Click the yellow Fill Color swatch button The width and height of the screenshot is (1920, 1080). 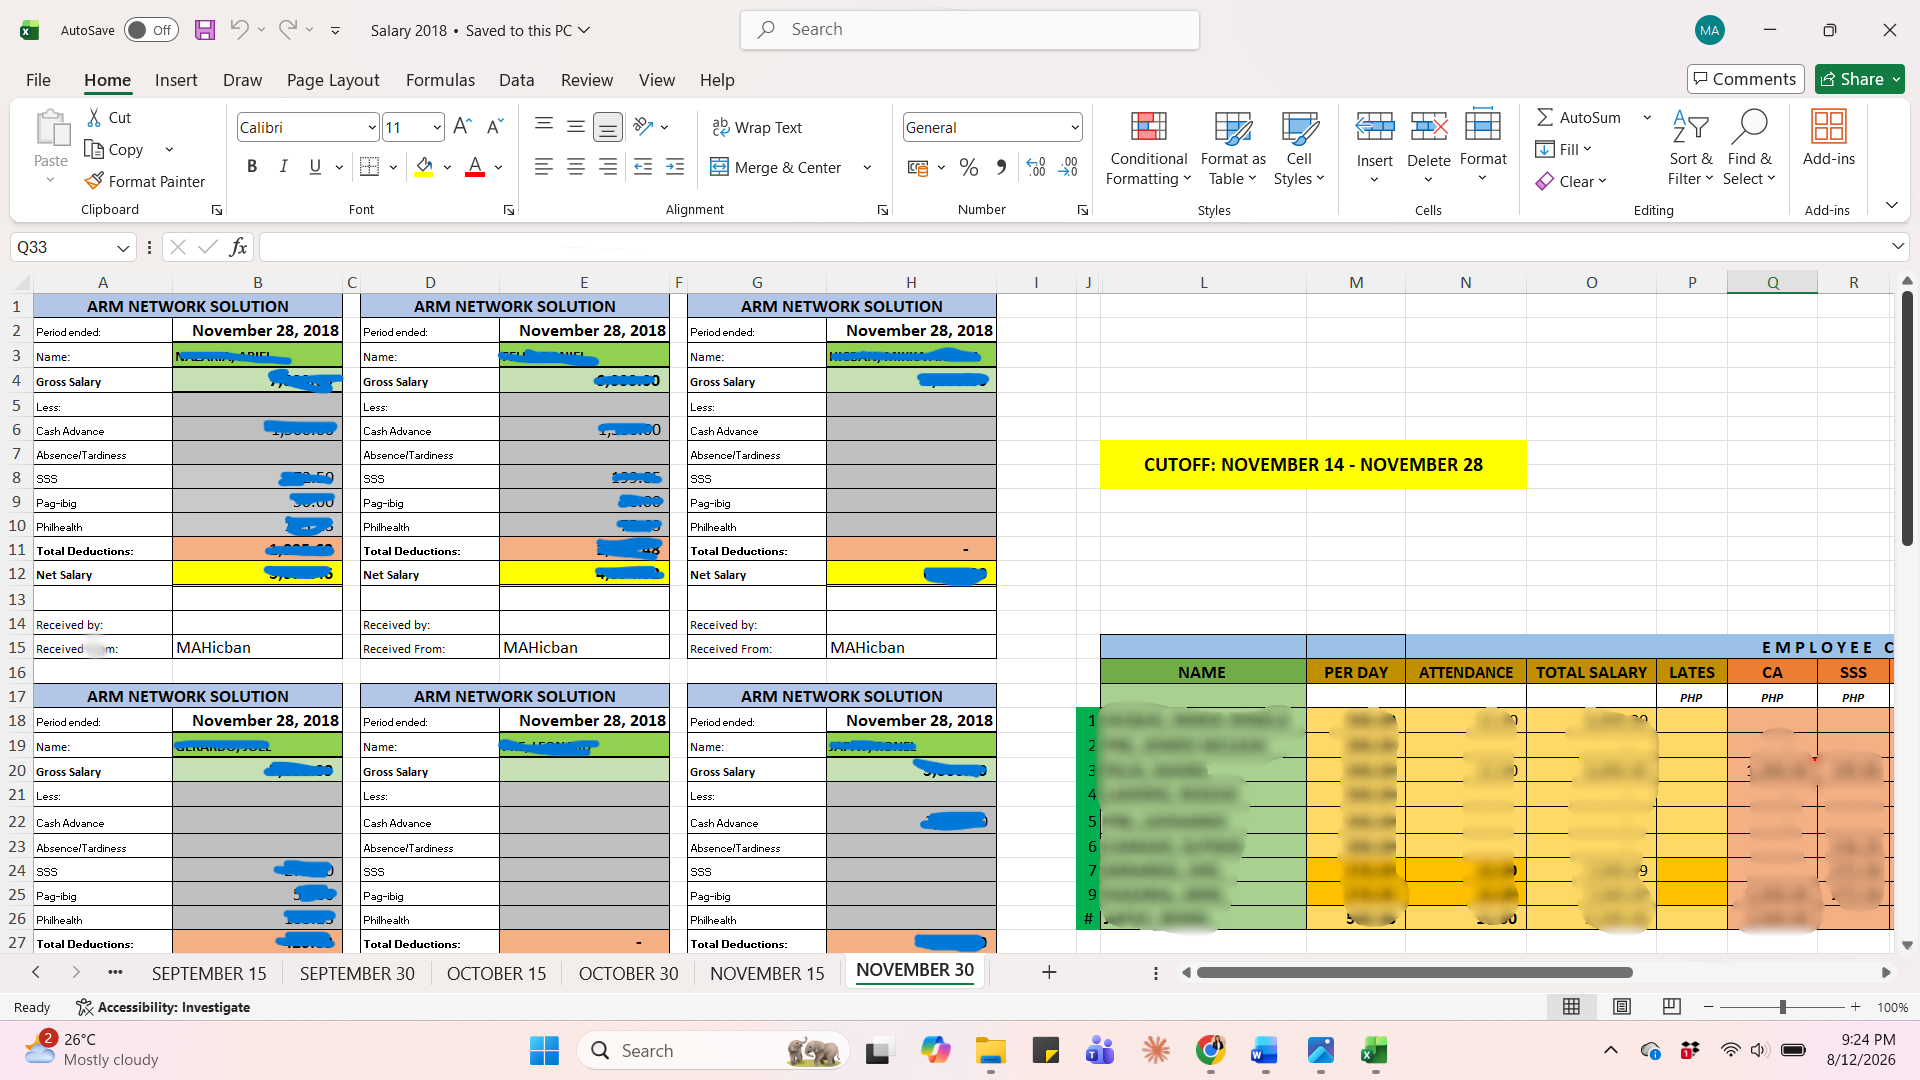[424, 167]
